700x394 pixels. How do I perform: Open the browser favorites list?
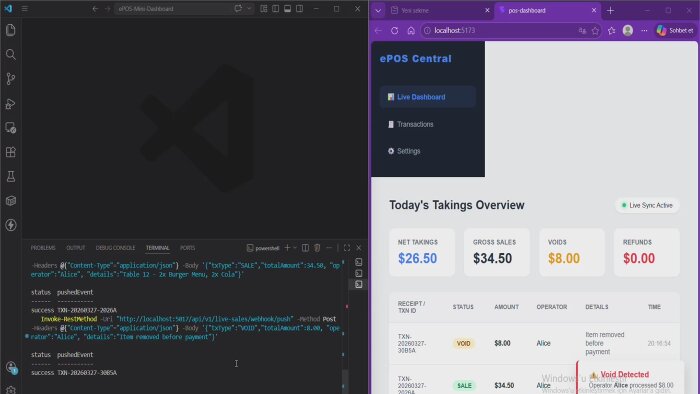[x=612, y=30]
